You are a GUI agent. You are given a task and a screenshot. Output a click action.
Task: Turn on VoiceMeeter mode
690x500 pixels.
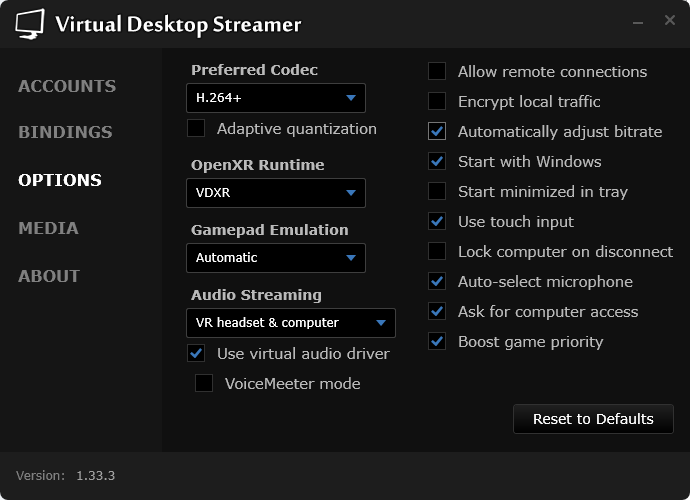point(204,383)
